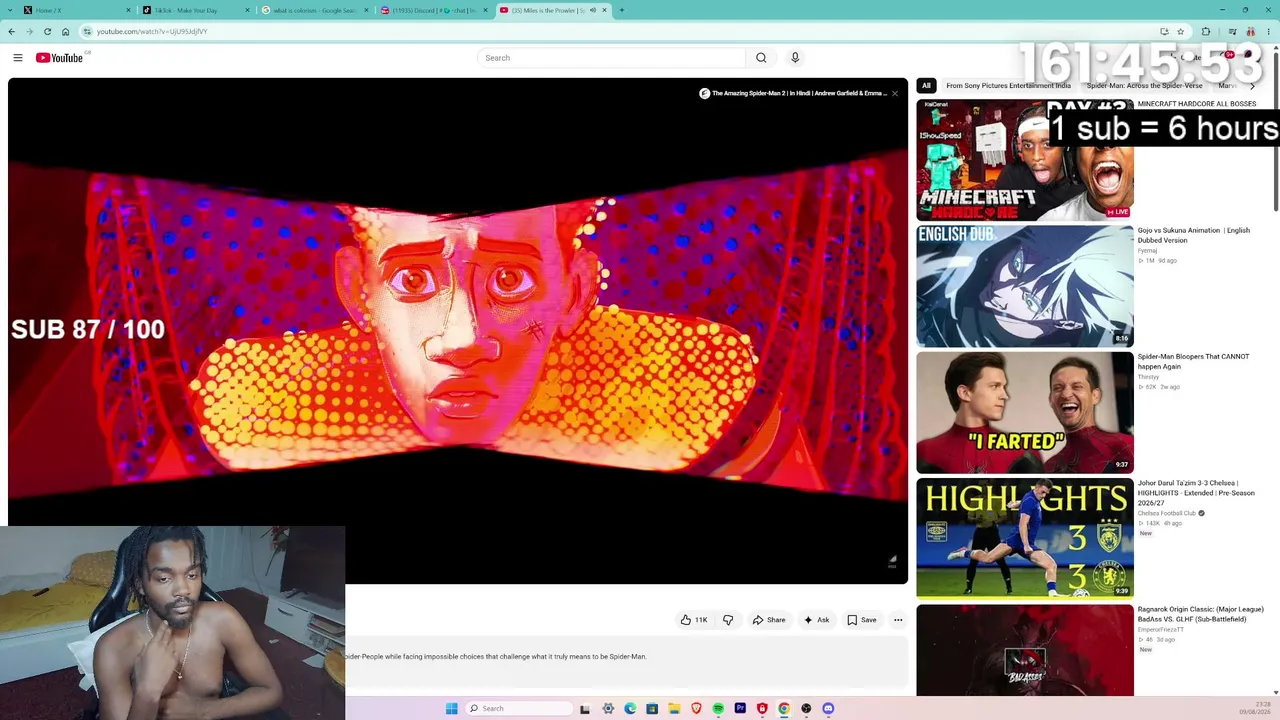Open File Explorer from the taskbar
Image resolution: width=1280 pixels, height=720 pixels.
pos(674,708)
